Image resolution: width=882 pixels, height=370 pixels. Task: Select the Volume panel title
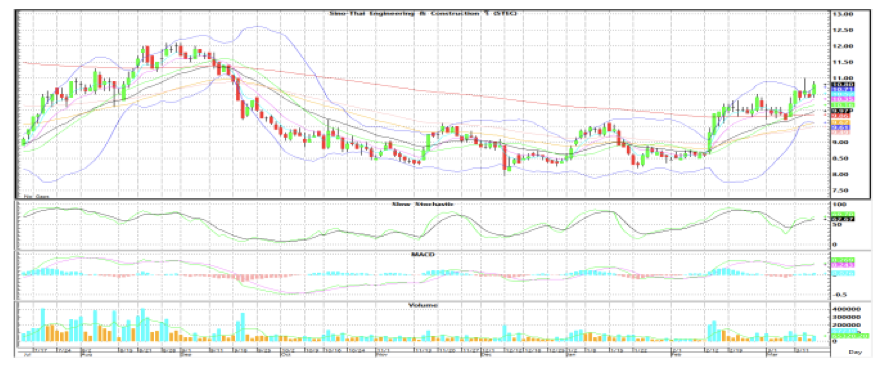coord(423,305)
